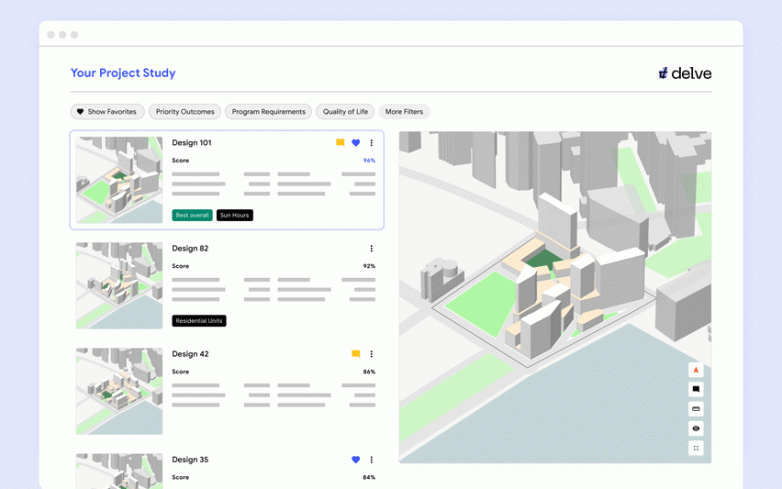Screen dimensions: 782x489
Task: Select the Design 82 thumbnail
Action: pos(119,286)
